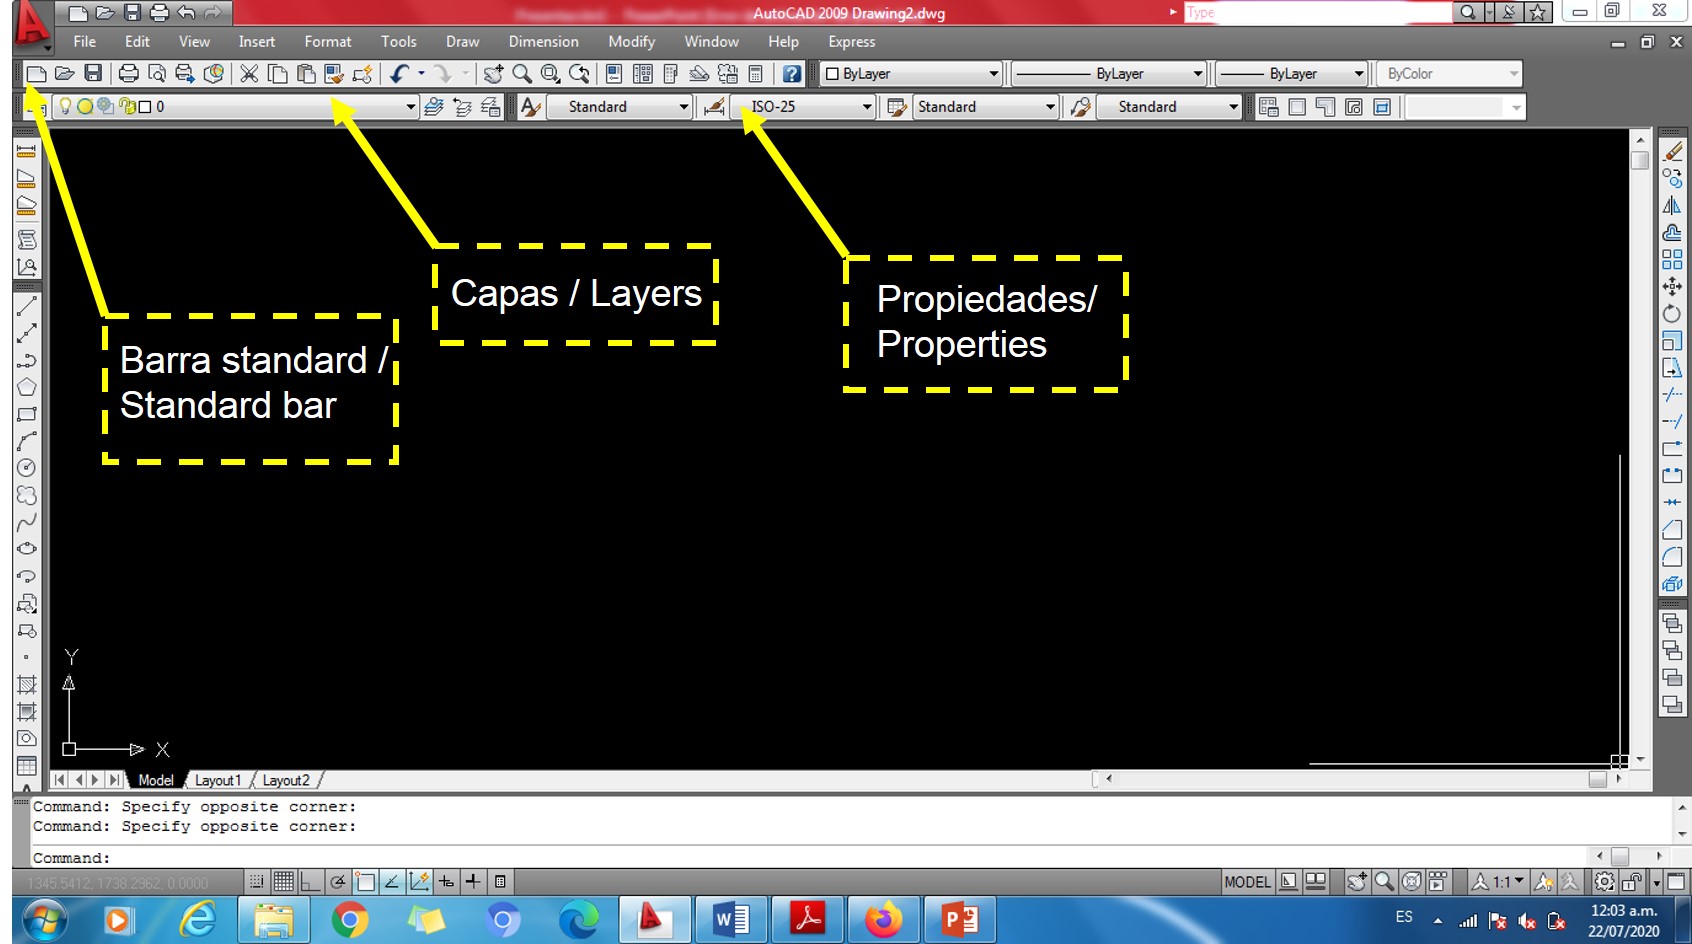Click the Open file icon in standard toolbar
Image resolution: width=1692 pixels, height=944 pixels.
(64, 74)
